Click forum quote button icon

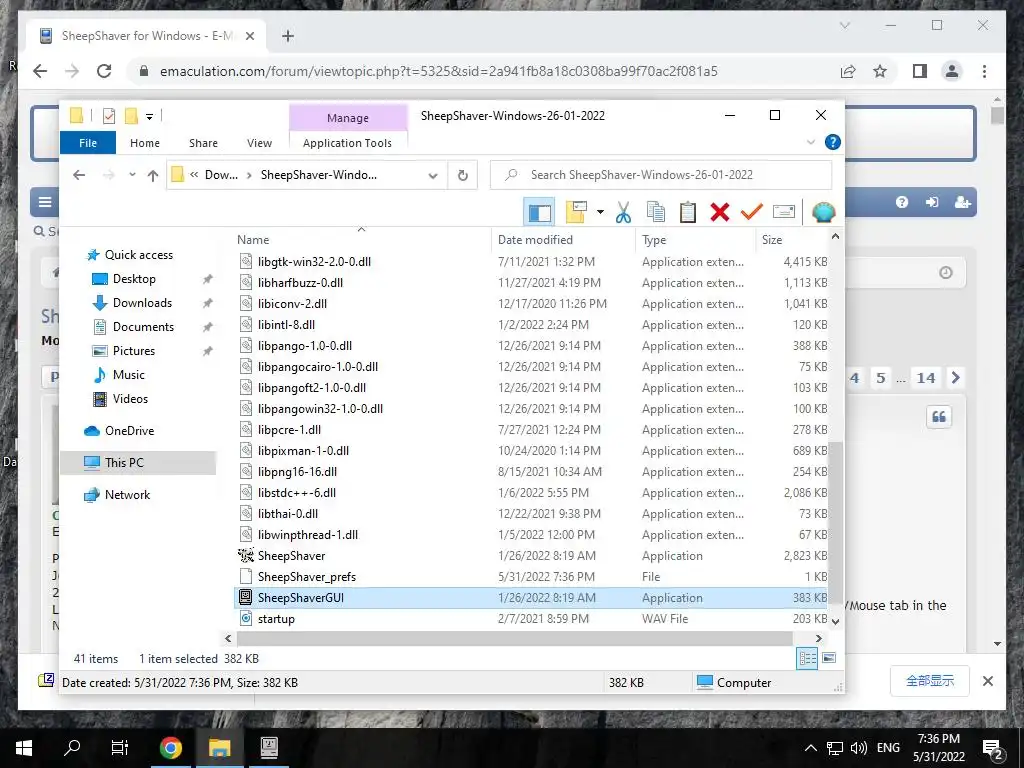[x=939, y=417]
